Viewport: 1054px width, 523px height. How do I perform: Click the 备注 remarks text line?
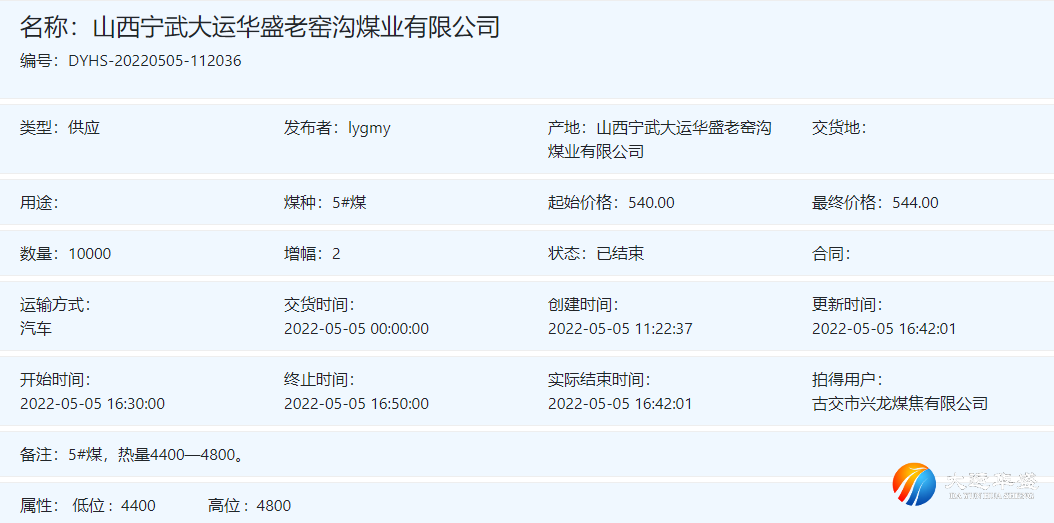click(x=132, y=455)
